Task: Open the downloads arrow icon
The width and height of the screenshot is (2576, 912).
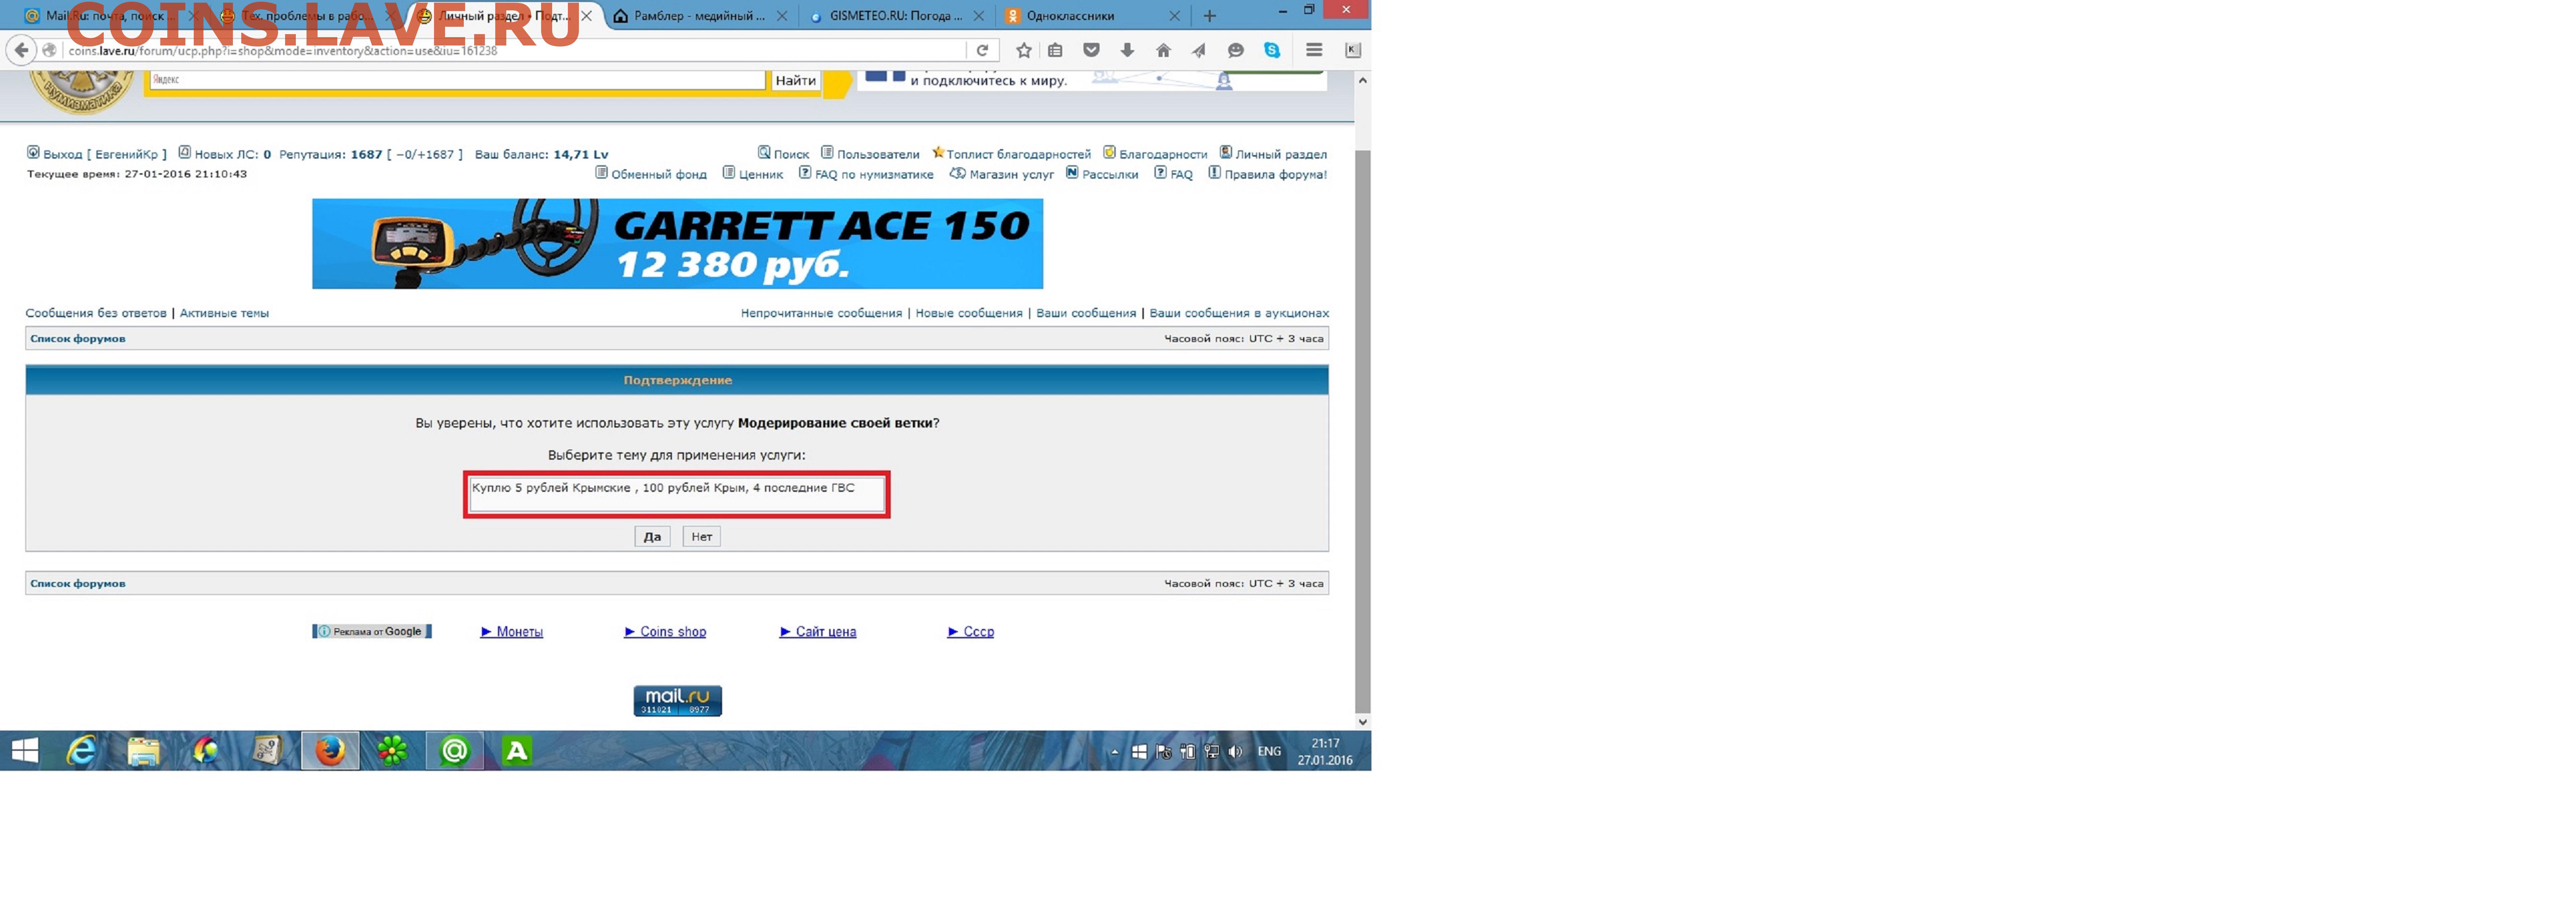Action: click(1127, 50)
